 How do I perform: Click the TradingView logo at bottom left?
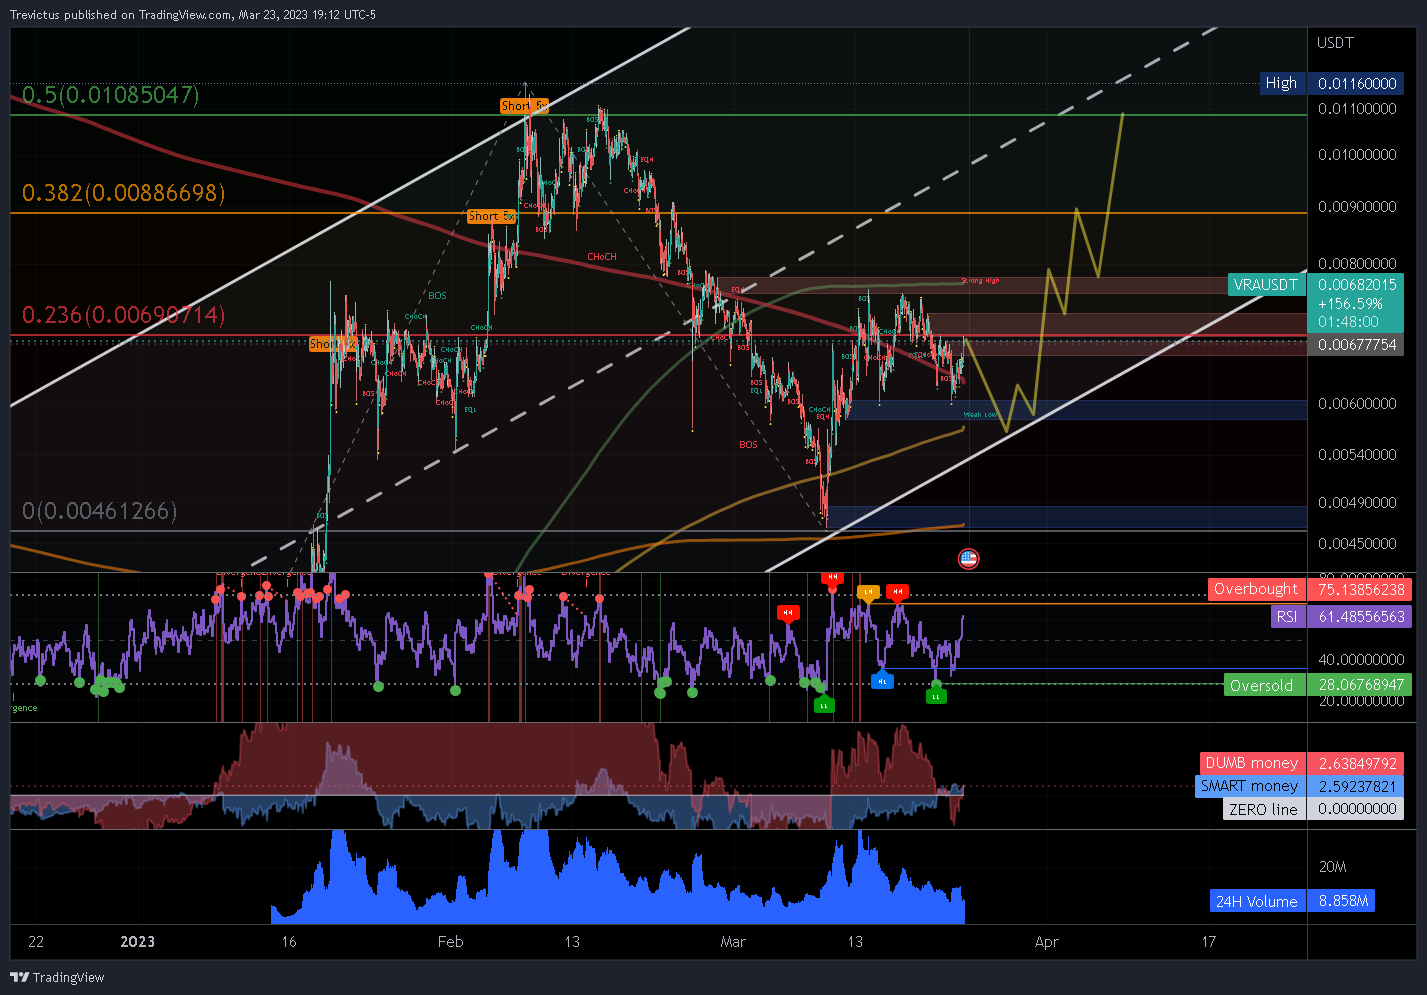click(x=57, y=977)
